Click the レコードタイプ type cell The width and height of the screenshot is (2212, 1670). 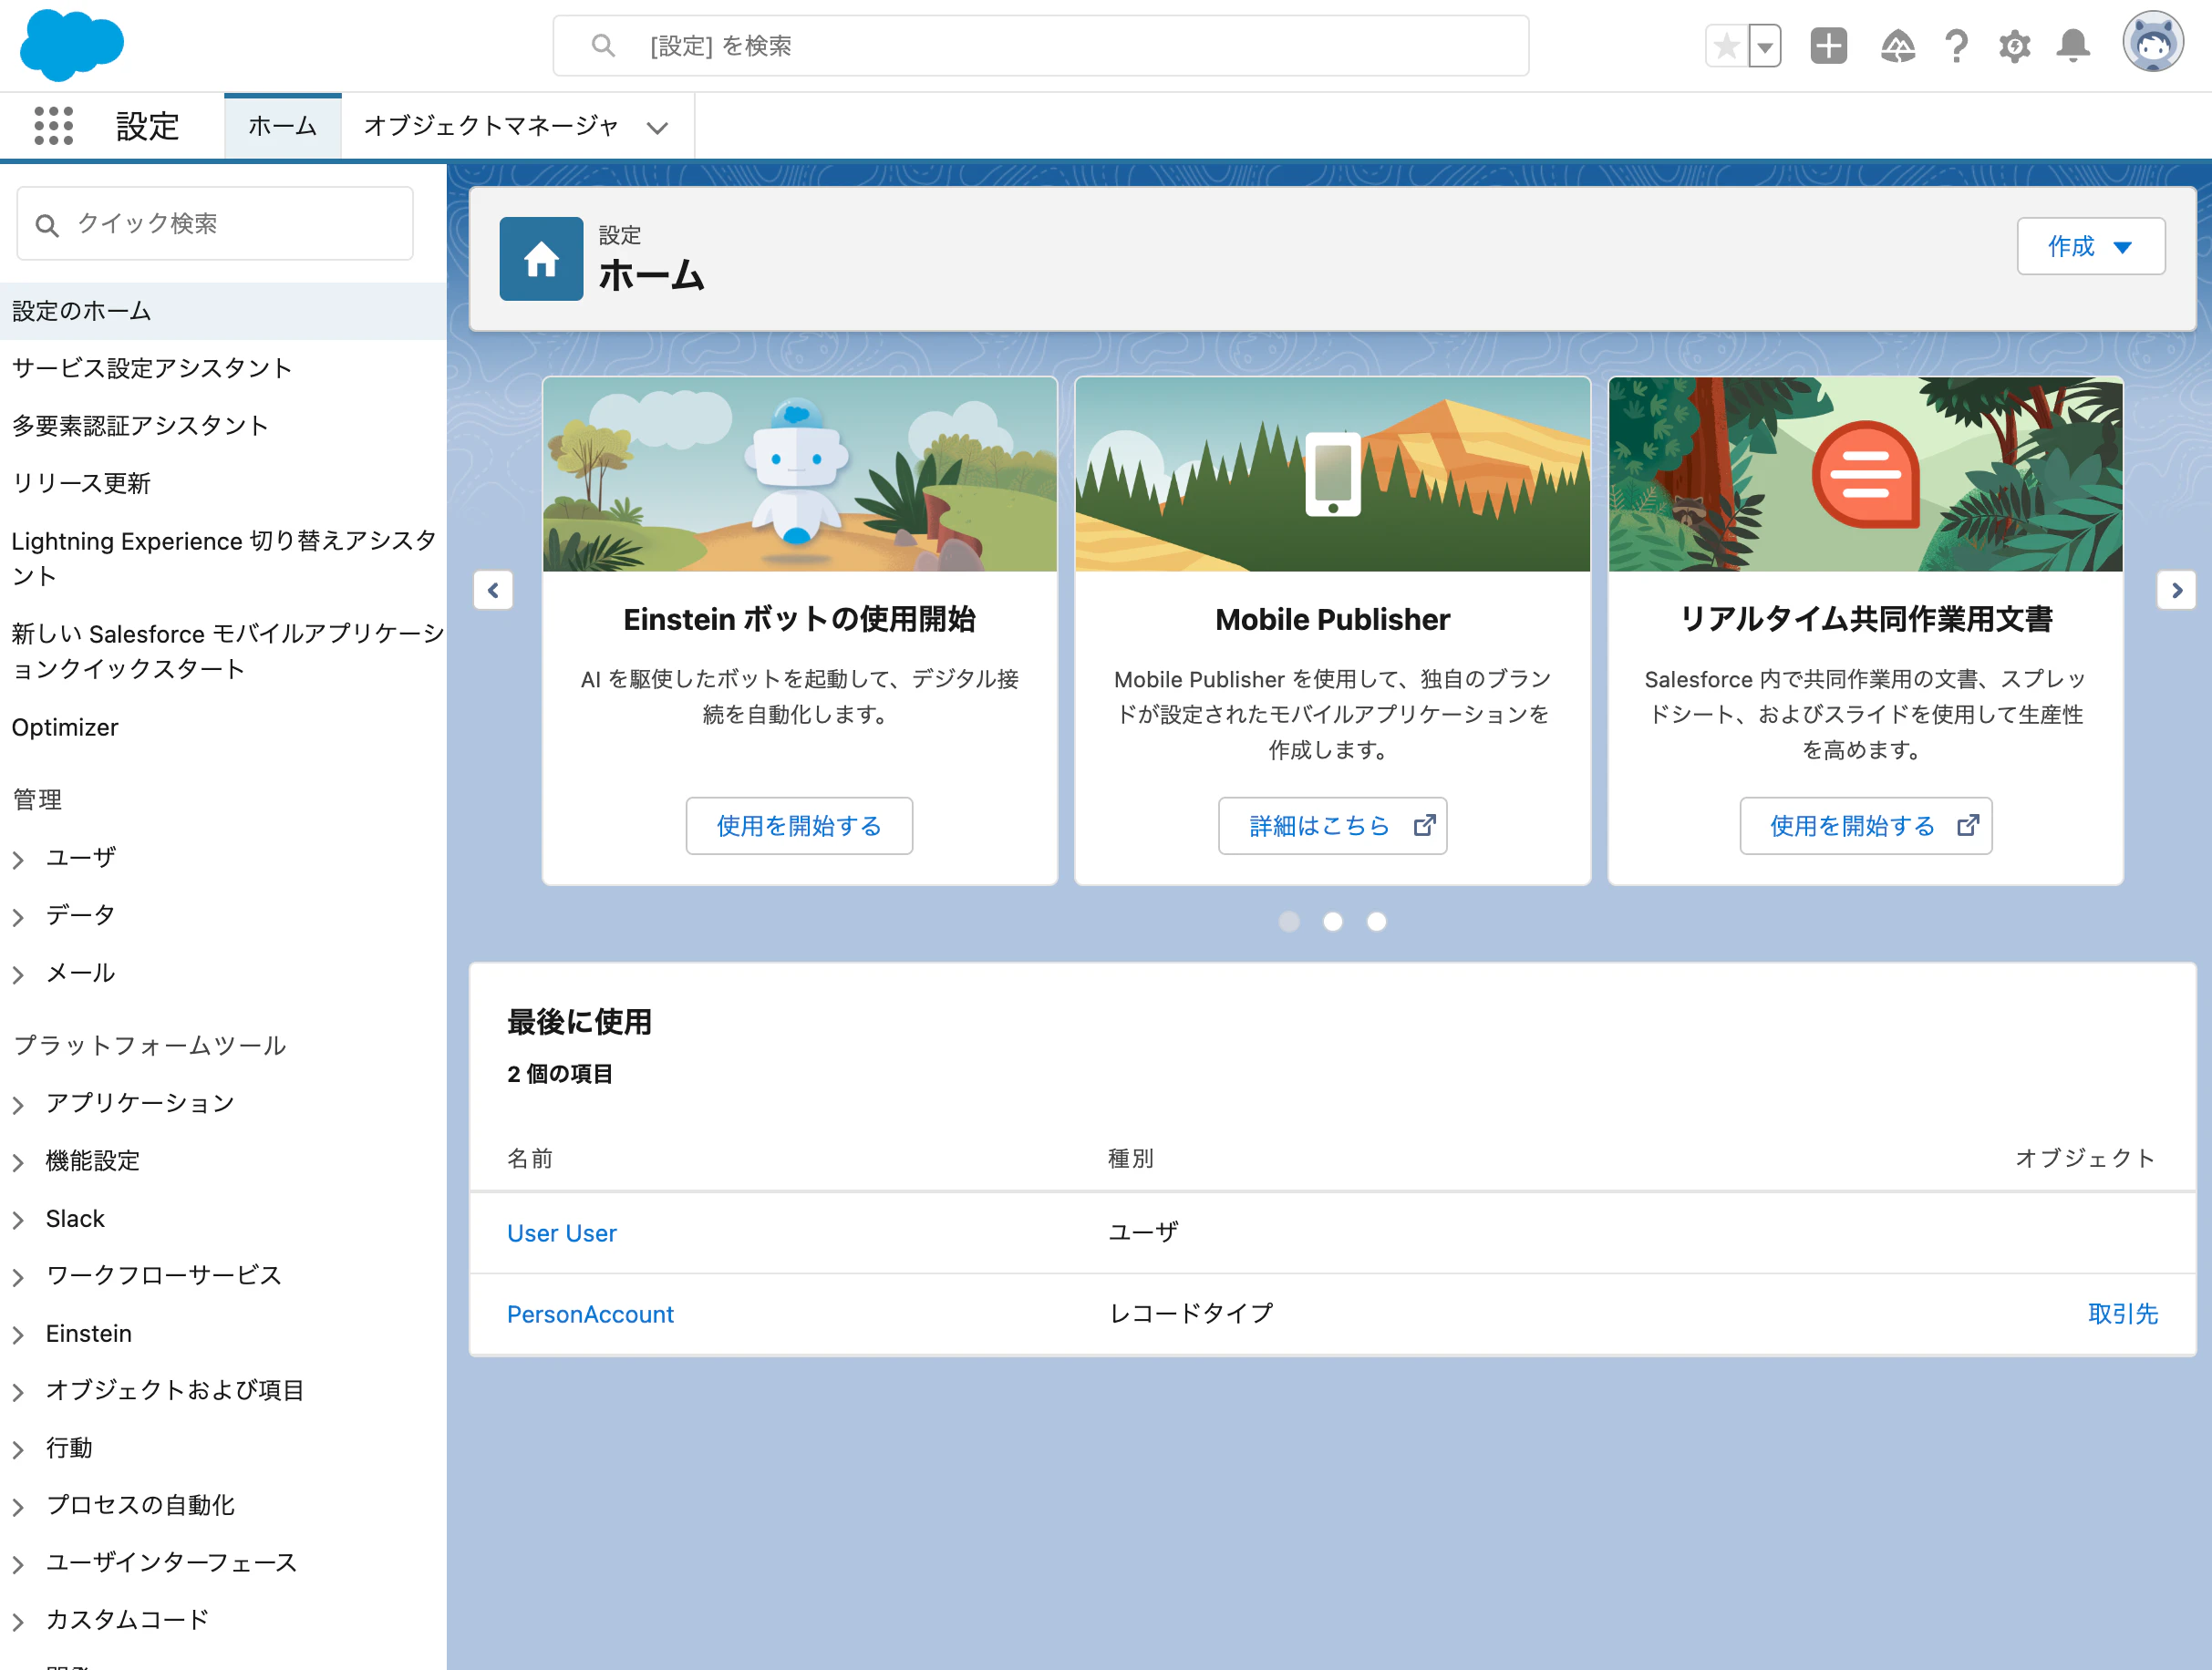pos(1191,1313)
